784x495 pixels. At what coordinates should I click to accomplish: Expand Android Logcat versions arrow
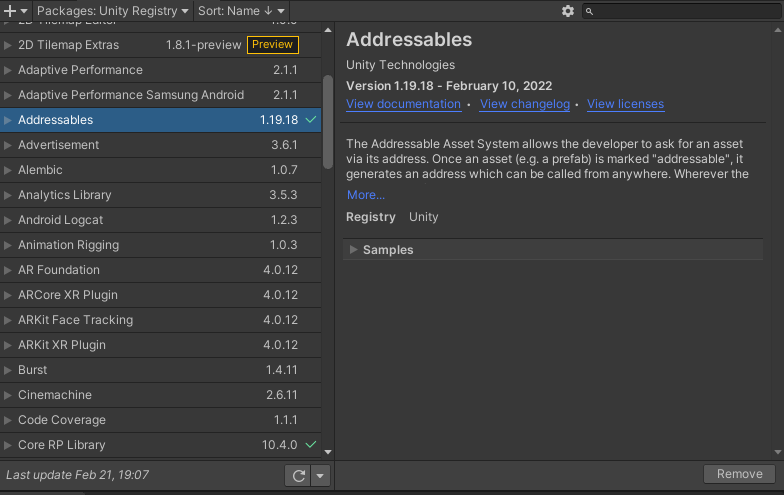(8, 220)
